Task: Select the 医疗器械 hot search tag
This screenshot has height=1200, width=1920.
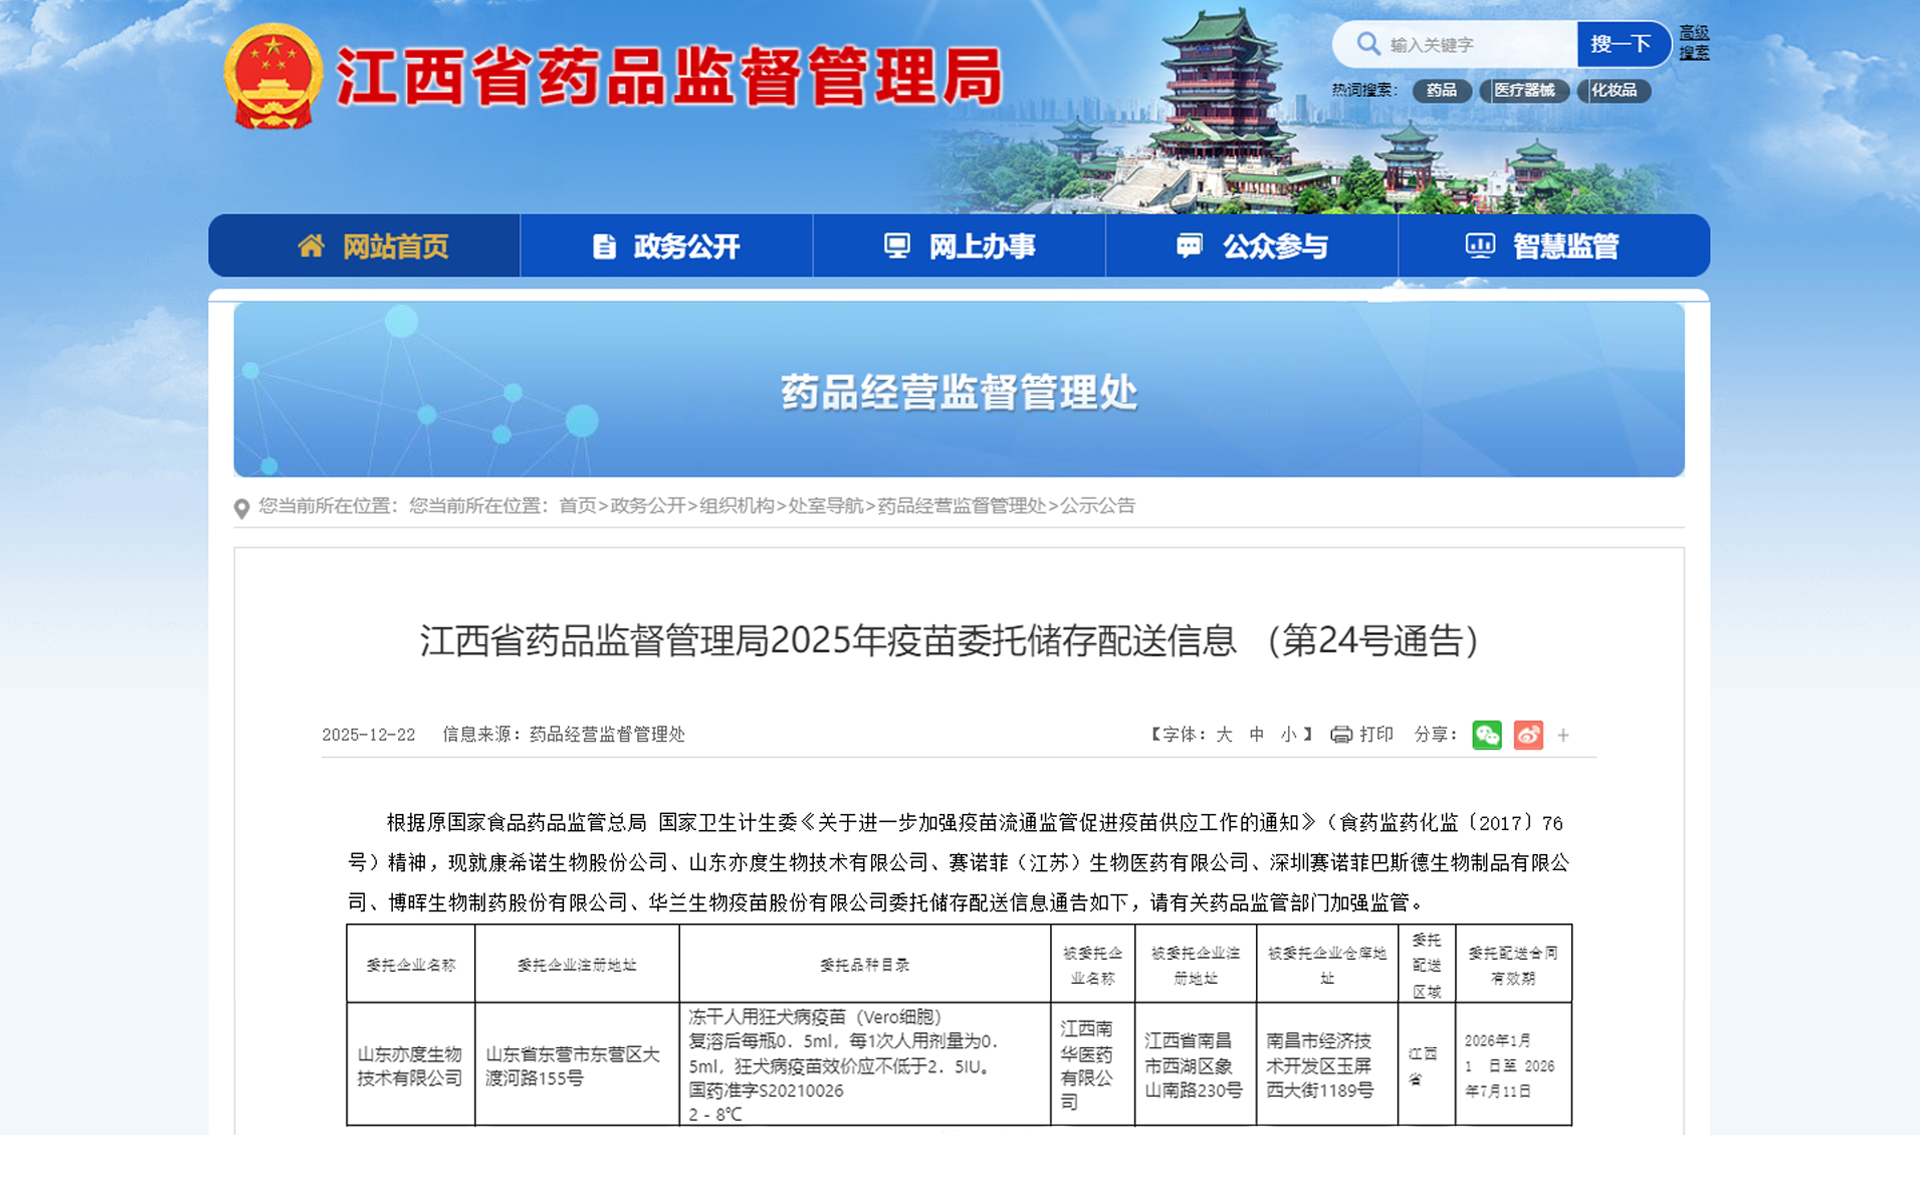Action: 1523,90
